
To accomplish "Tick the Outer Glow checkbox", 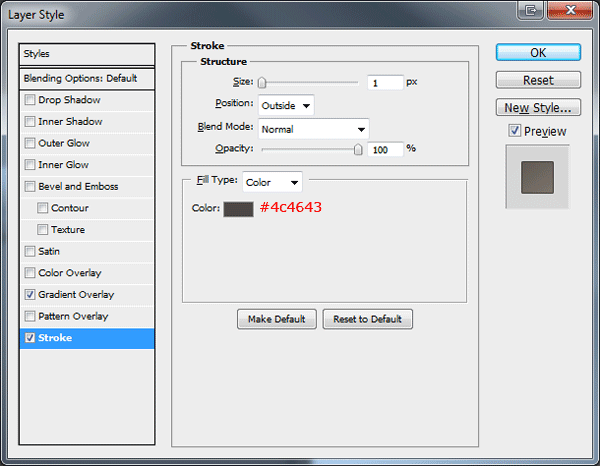I will [30, 143].
